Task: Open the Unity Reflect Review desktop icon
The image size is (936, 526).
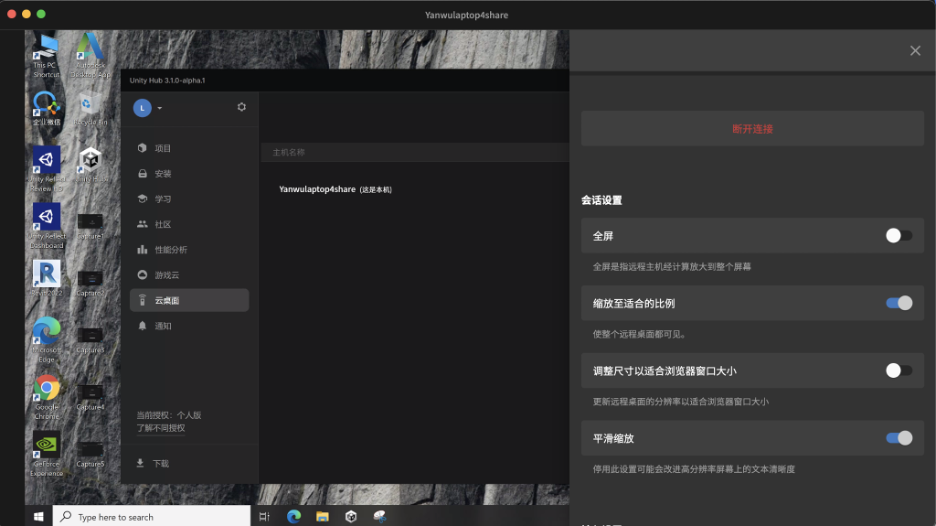Action: pos(46,168)
